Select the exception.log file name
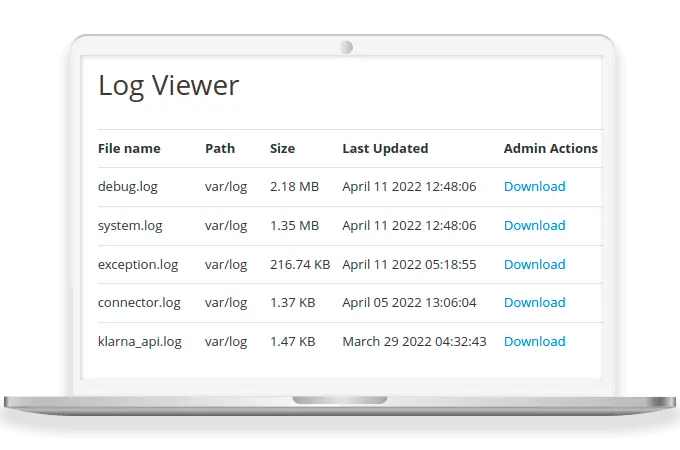 point(138,265)
